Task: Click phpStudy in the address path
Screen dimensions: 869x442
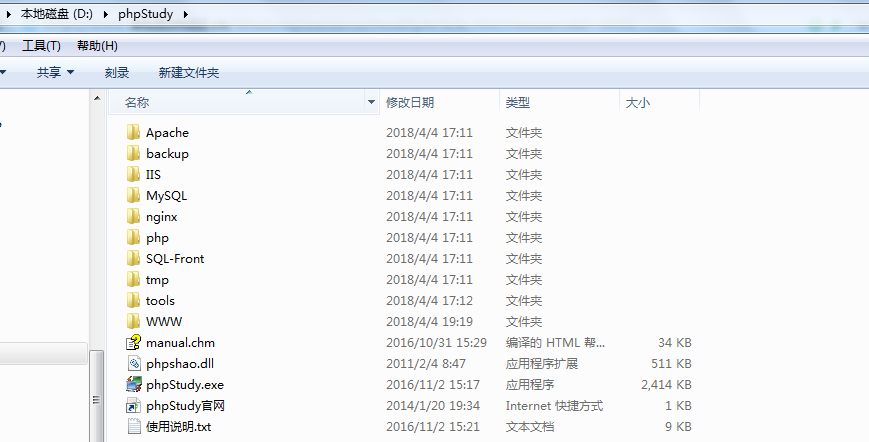Action: [146, 14]
